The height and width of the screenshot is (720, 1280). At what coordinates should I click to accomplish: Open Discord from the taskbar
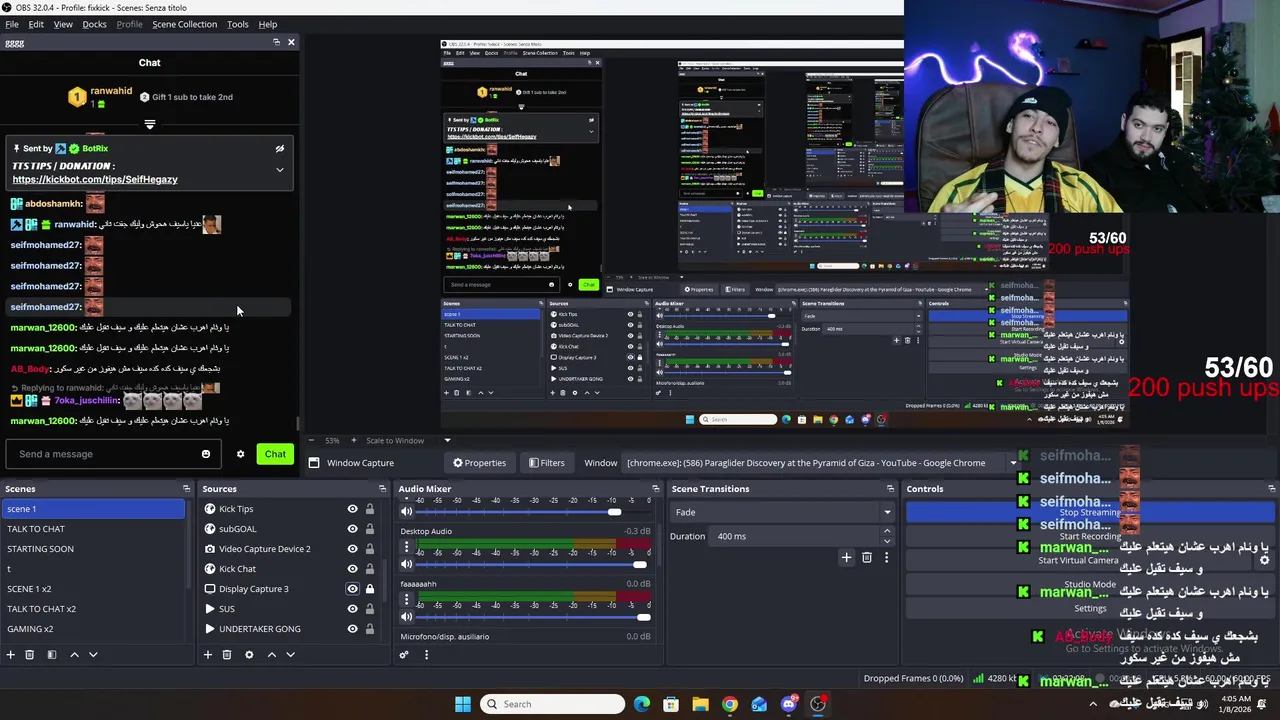click(789, 704)
